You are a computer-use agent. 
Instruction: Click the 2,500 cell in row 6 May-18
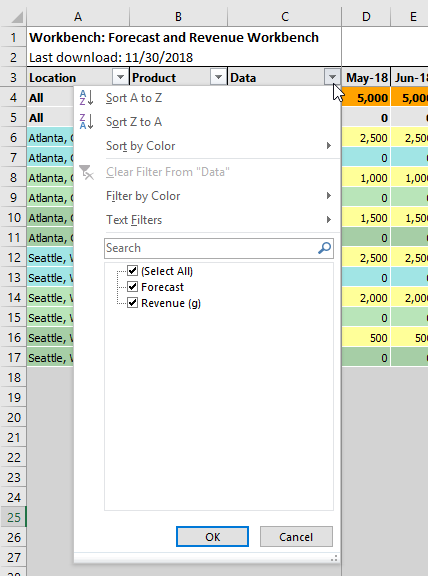tap(366, 138)
